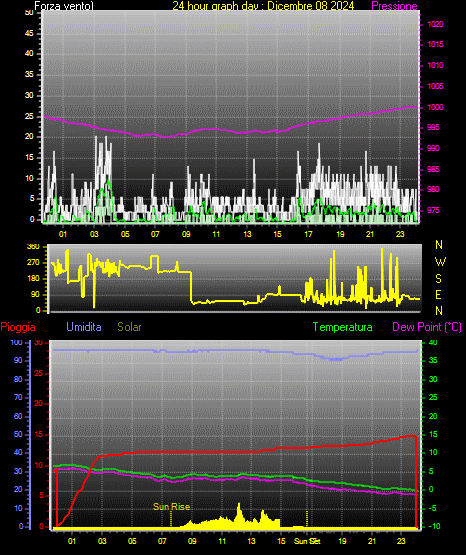Click the Temperatura legend label
The height and width of the screenshot is (555, 466).
coord(343,327)
